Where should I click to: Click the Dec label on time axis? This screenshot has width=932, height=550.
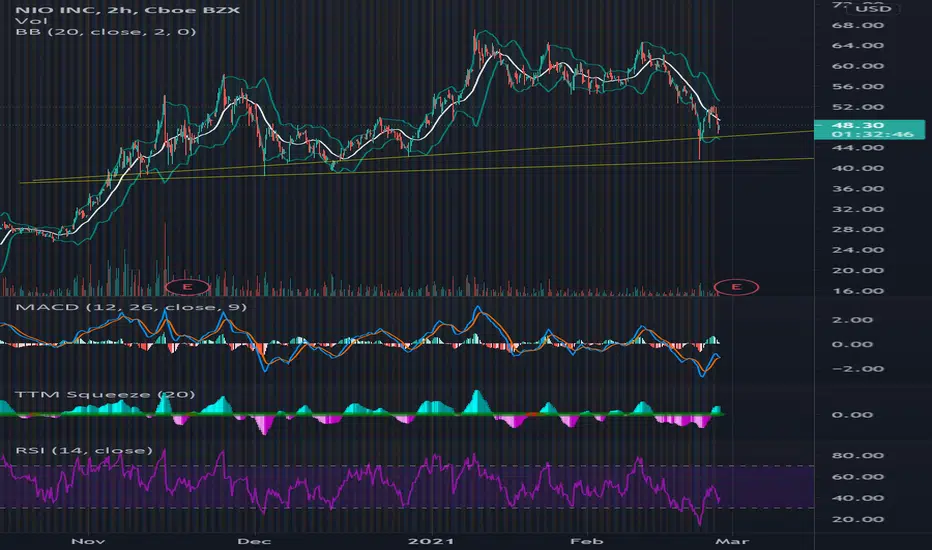(x=254, y=541)
